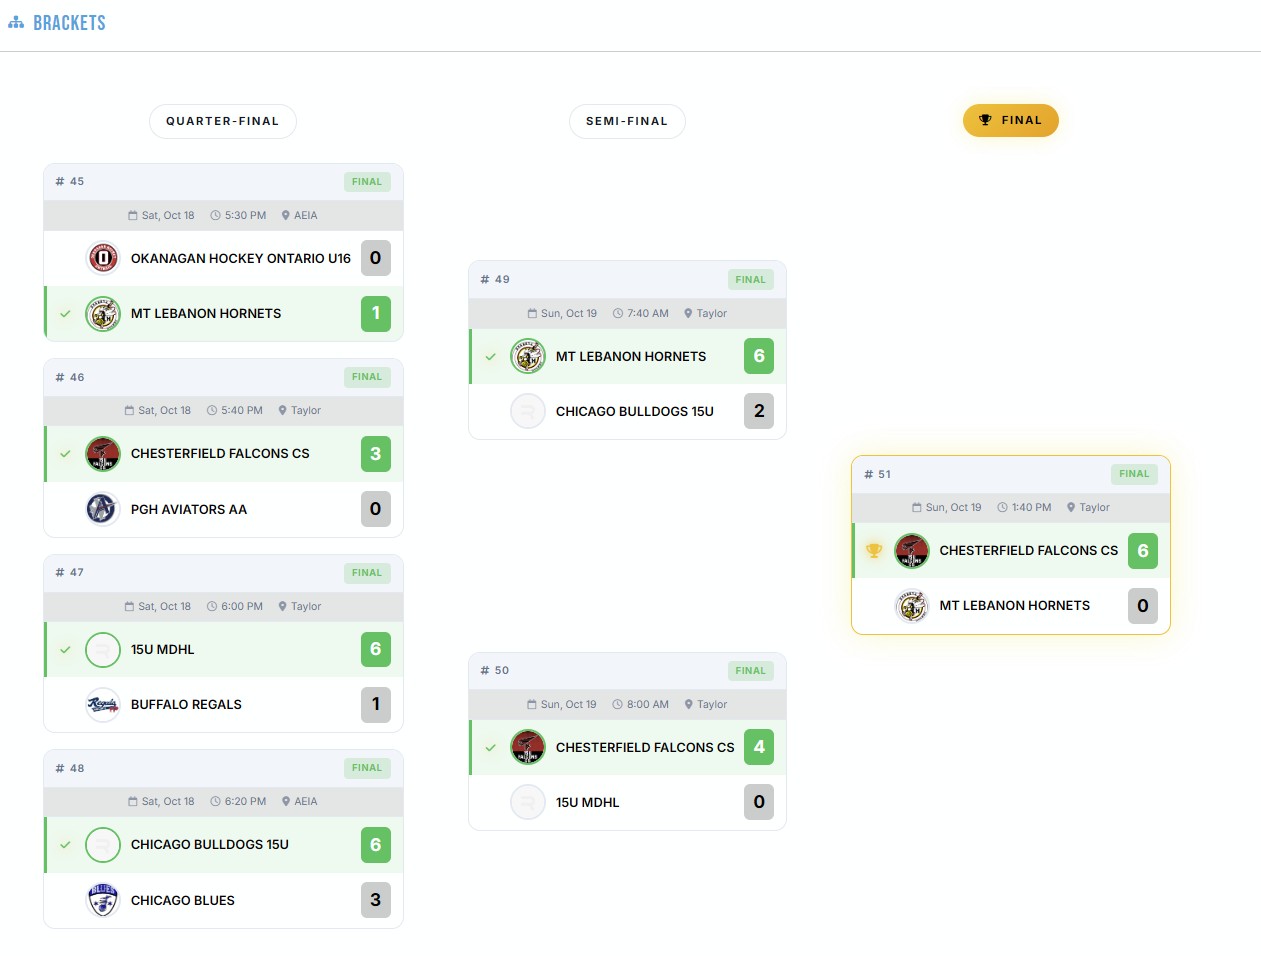Click the brackets icon in the header
This screenshot has height=956, width=1261.
[15, 21]
